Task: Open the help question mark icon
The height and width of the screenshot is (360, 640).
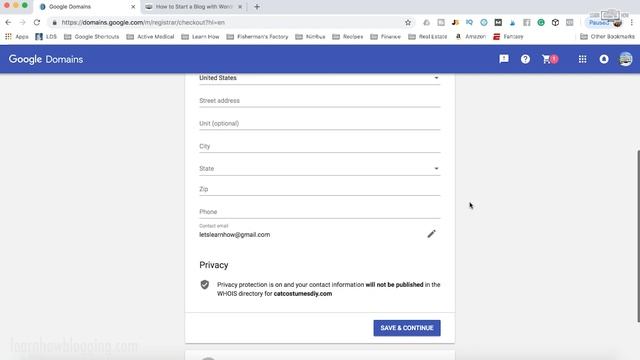Action: pyautogui.click(x=525, y=59)
